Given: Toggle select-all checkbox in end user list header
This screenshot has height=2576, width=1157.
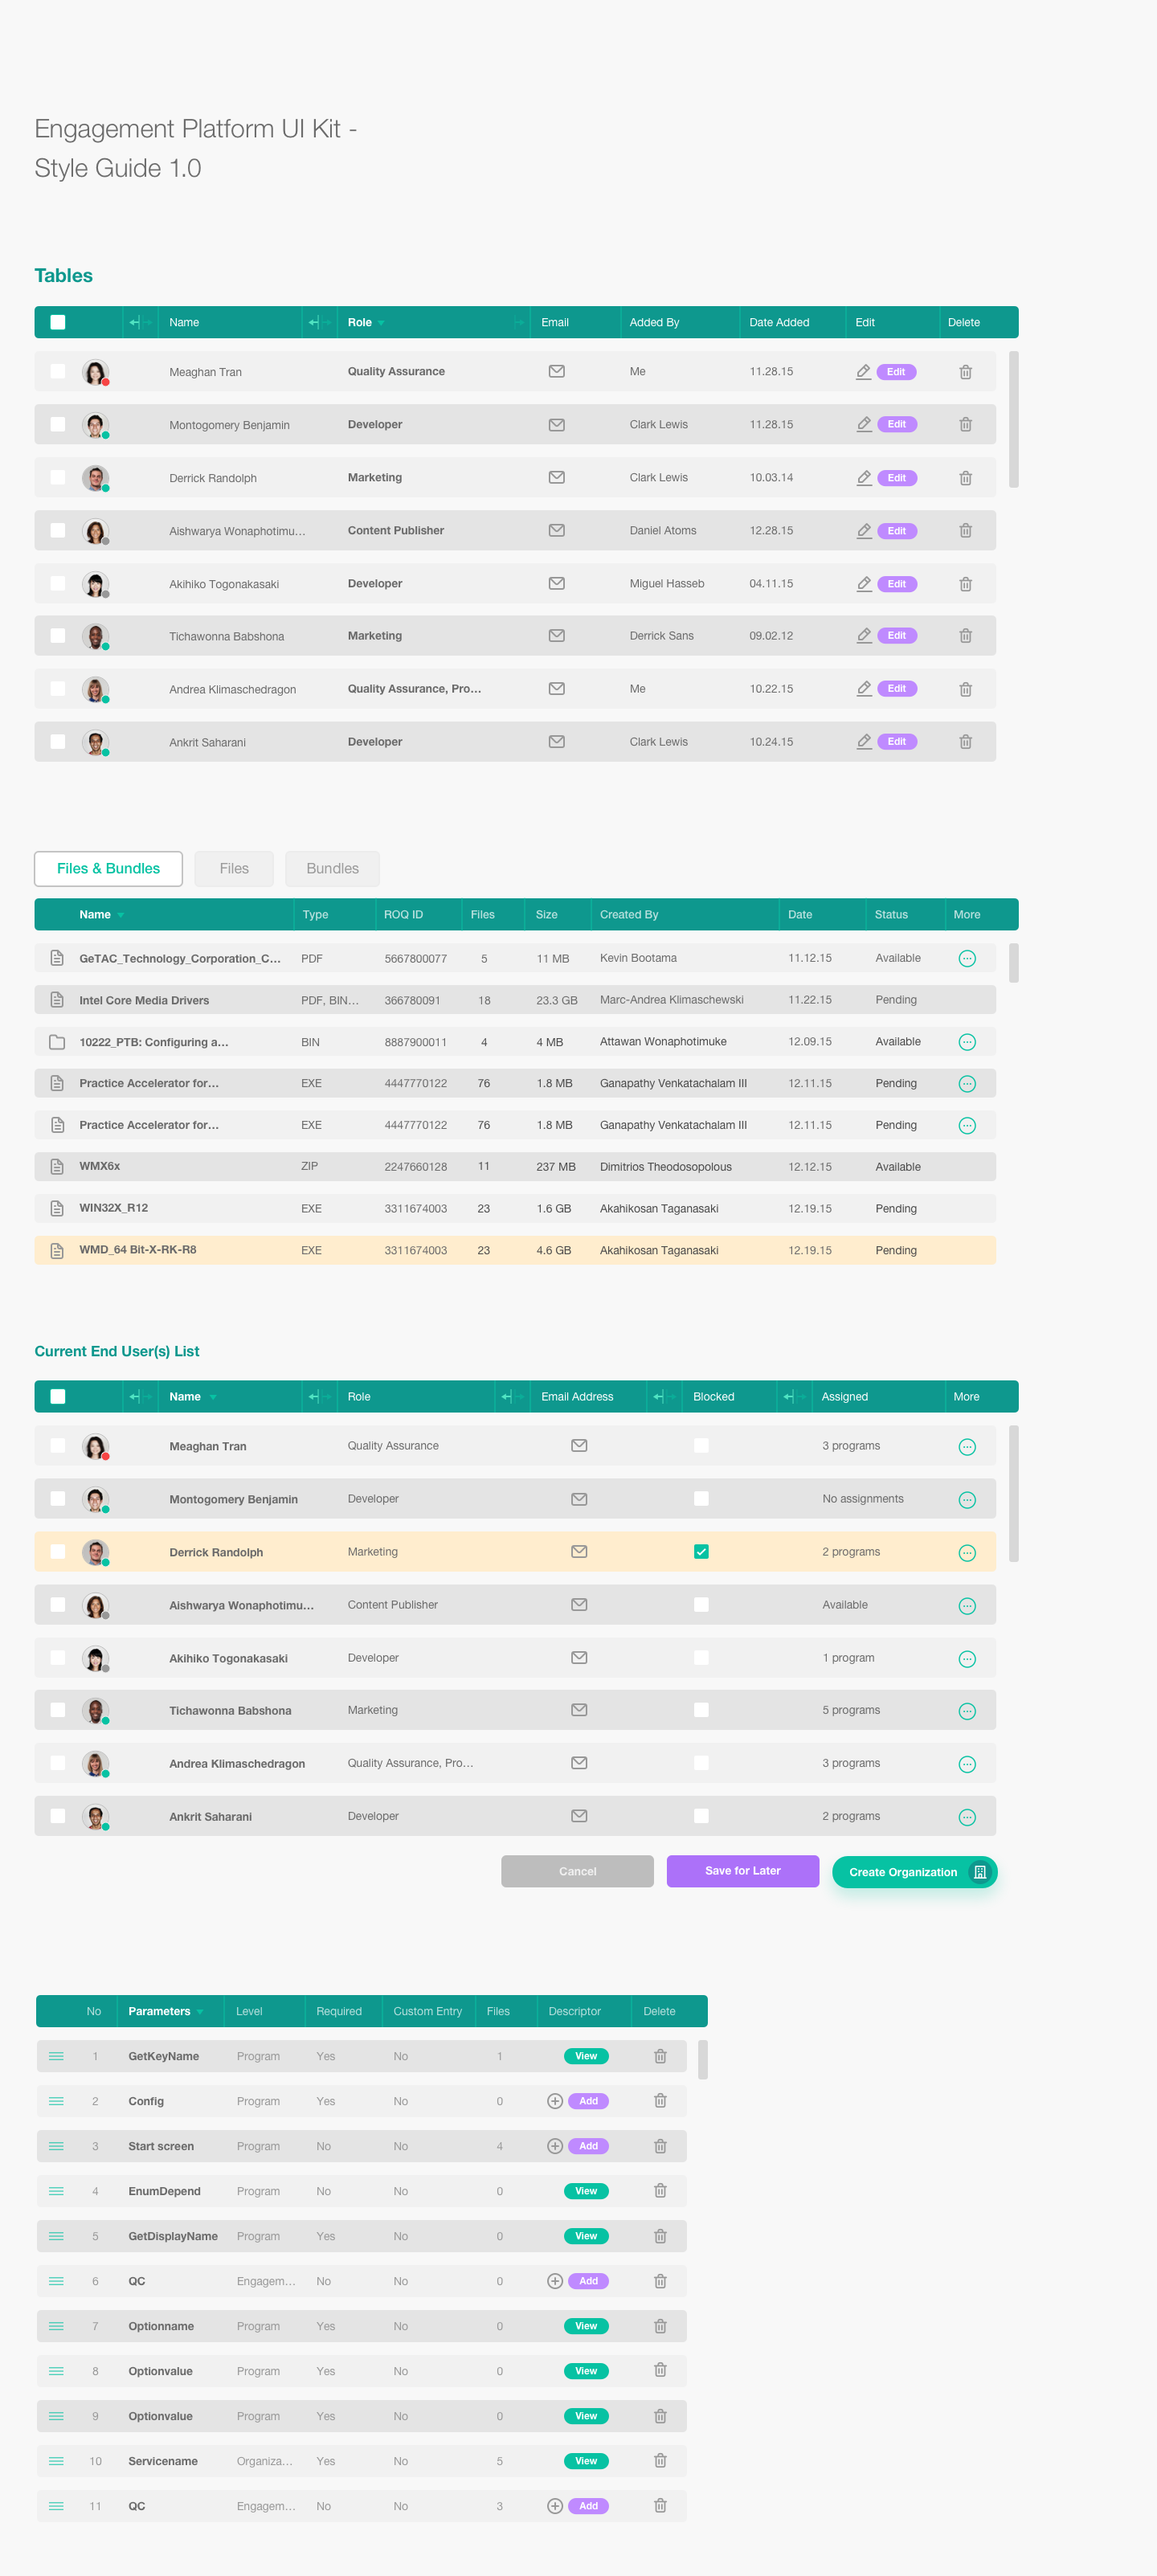Looking at the screenshot, I should tap(58, 1396).
